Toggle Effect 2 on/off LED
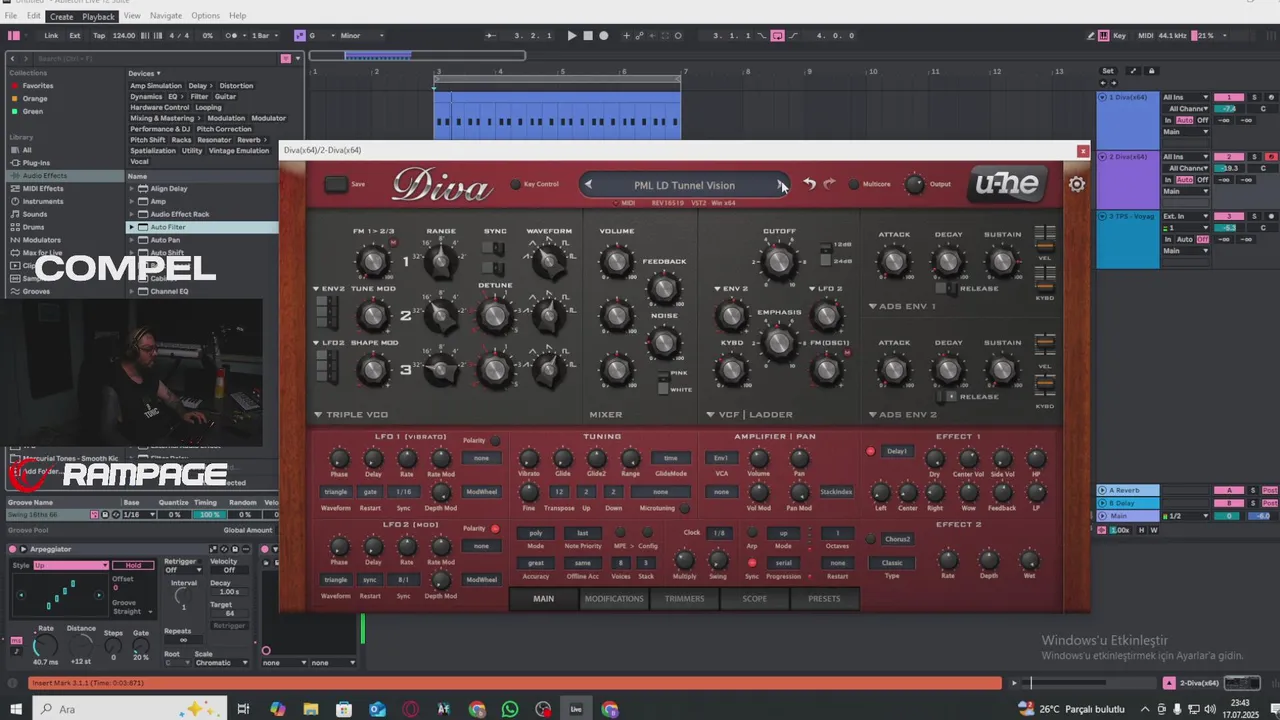This screenshot has height=720, width=1280. pyautogui.click(x=870, y=539)
